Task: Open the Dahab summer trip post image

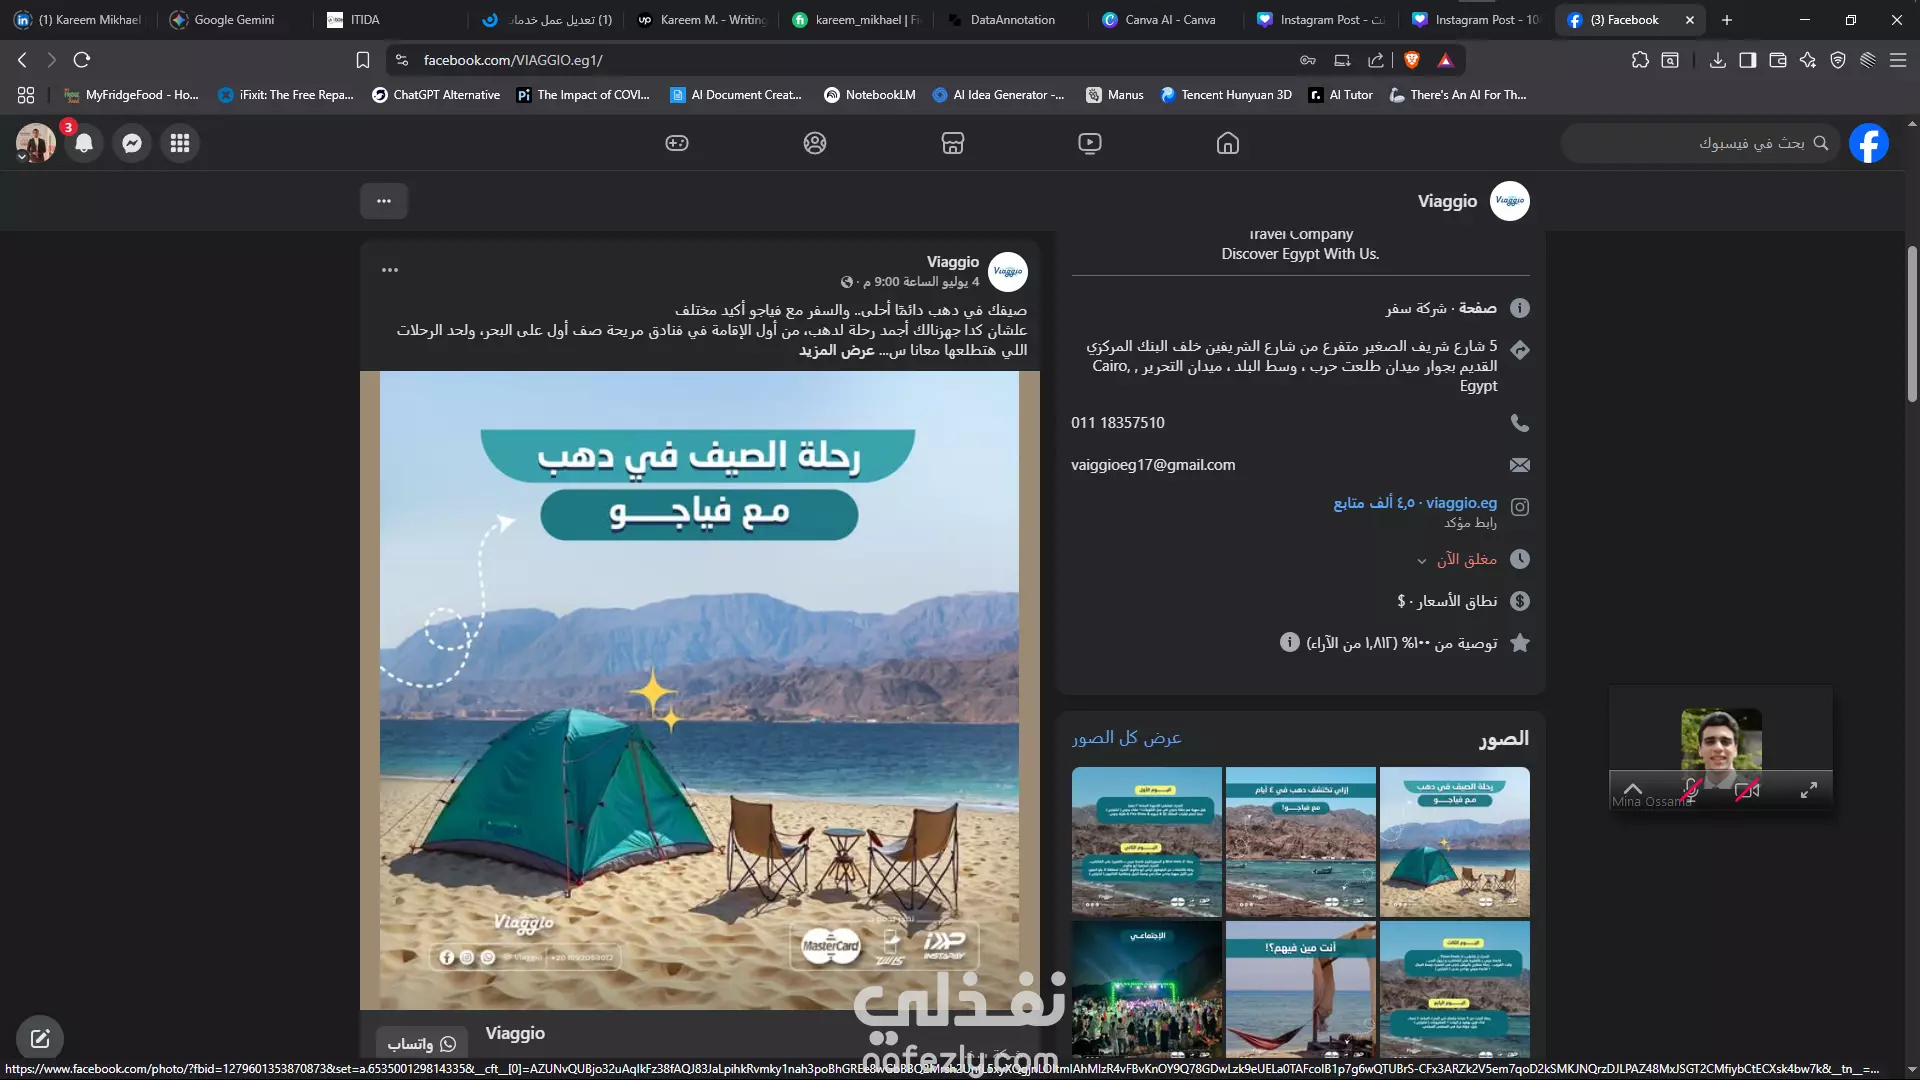Action: pyautogui.click(x=700, y=690)
